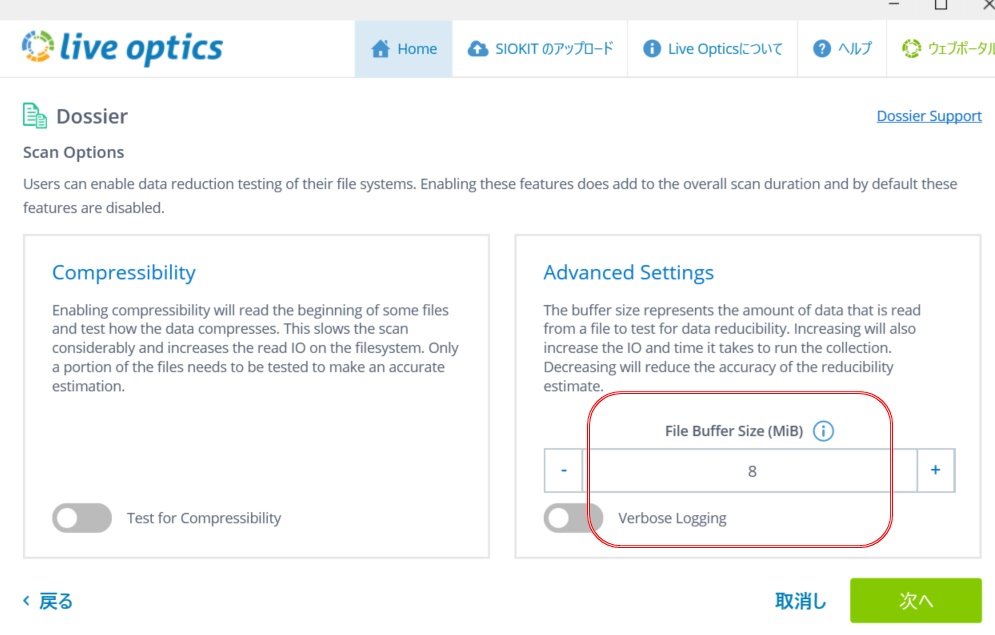Decrease file buffer size with minus button
The height and width of the screenshot is (635, 995).
(x=563, y=471)
